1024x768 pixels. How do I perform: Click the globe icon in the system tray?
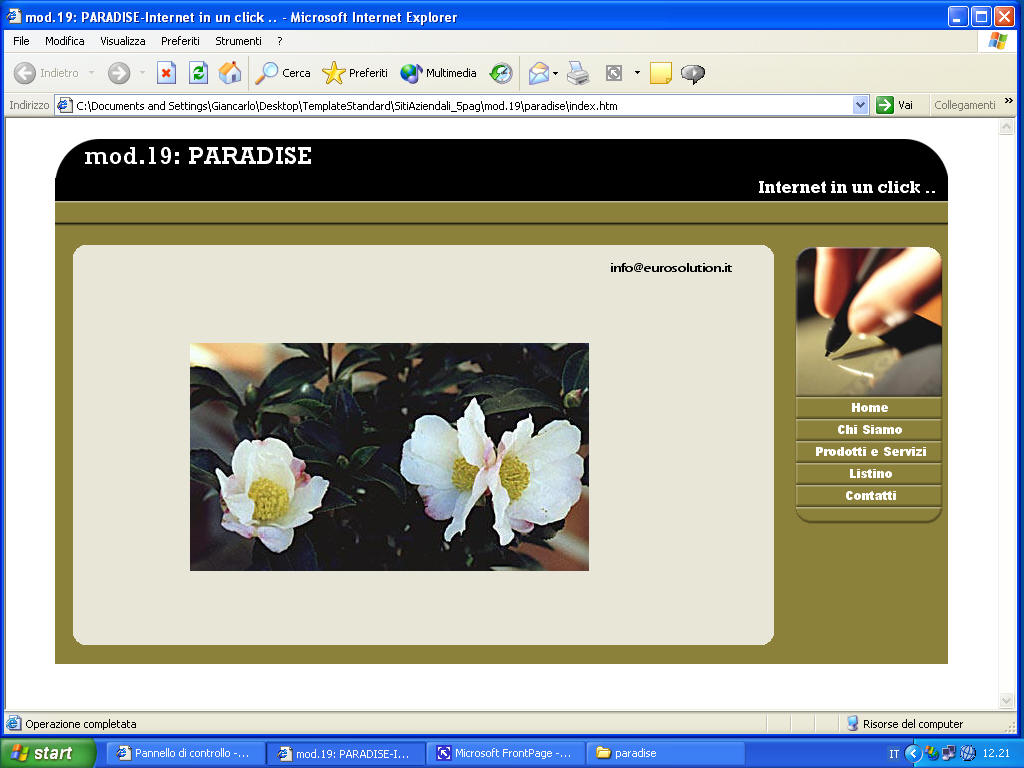coord(968,754)
